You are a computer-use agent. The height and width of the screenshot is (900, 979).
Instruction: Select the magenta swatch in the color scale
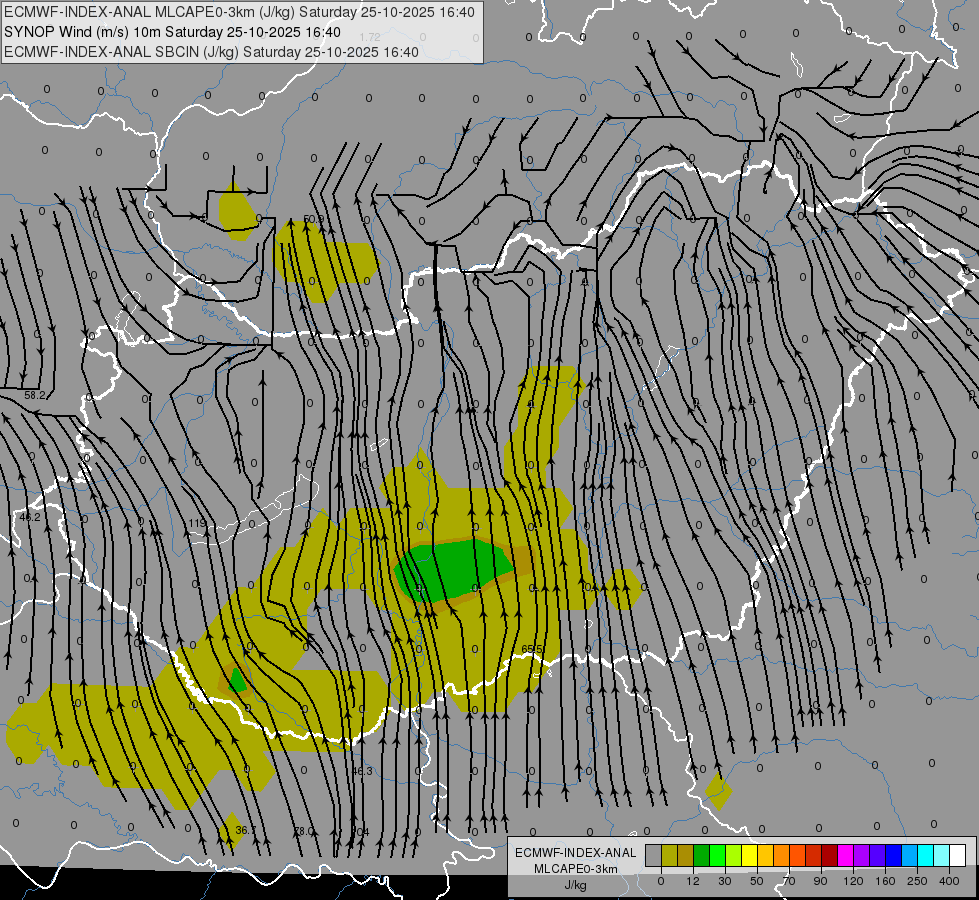[845, 855]
